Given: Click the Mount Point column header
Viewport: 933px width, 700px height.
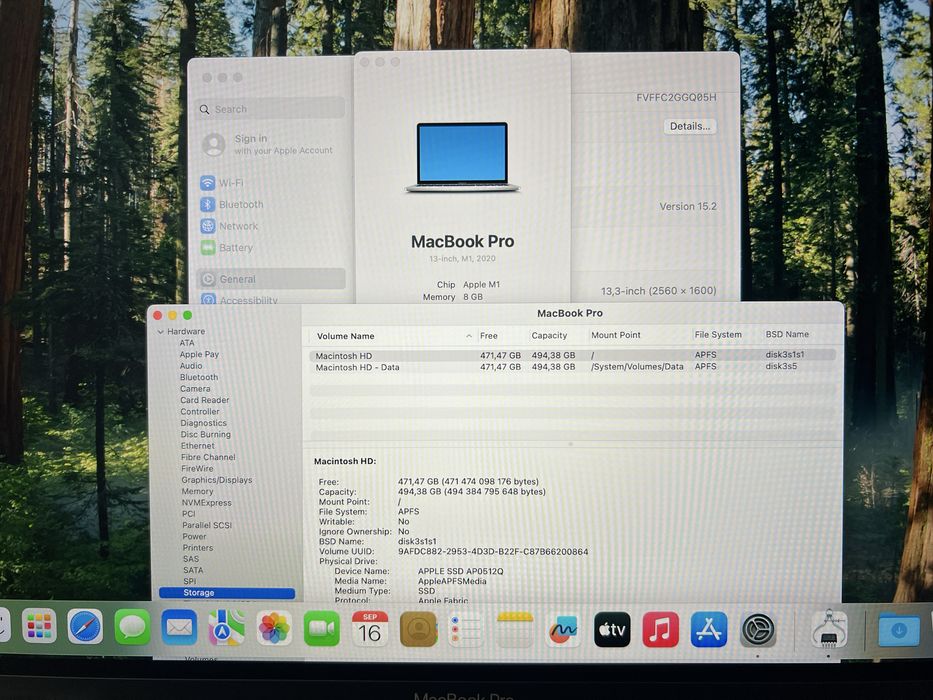Looking at the screenshot, I should [x=616, y=335].
